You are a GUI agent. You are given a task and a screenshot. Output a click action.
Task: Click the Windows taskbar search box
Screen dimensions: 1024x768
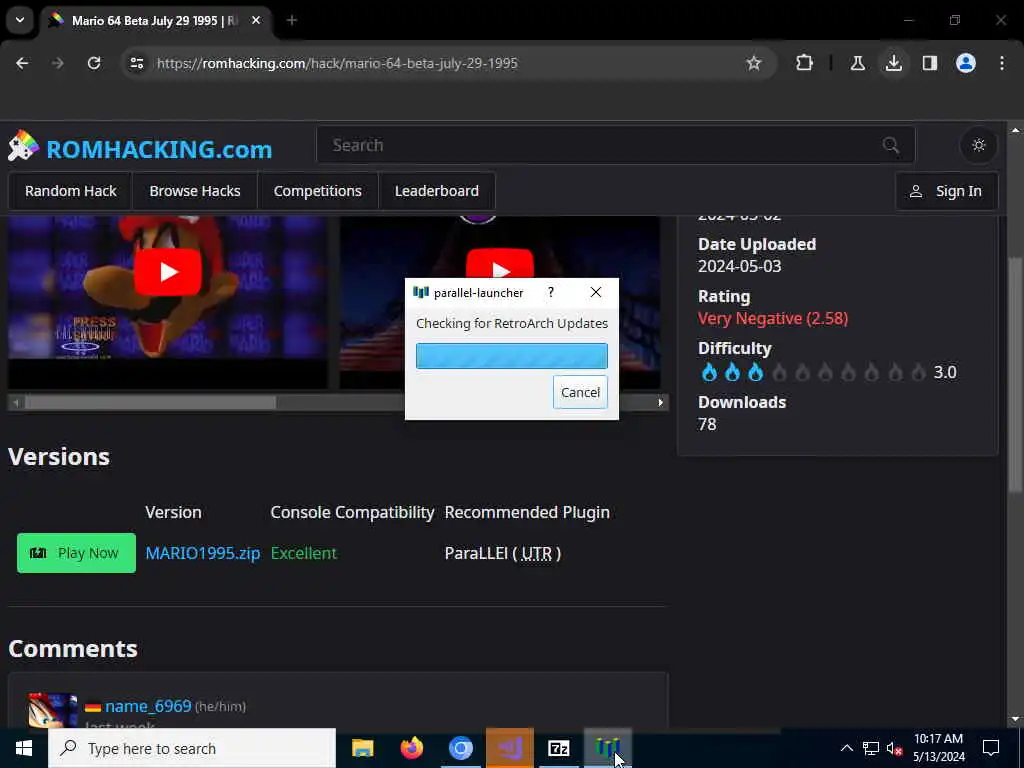192,748
